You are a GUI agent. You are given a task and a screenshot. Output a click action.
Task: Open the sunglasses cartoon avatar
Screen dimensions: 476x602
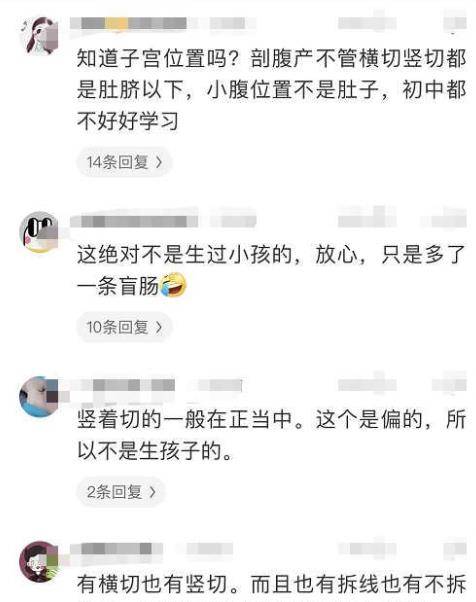[39, 232]
